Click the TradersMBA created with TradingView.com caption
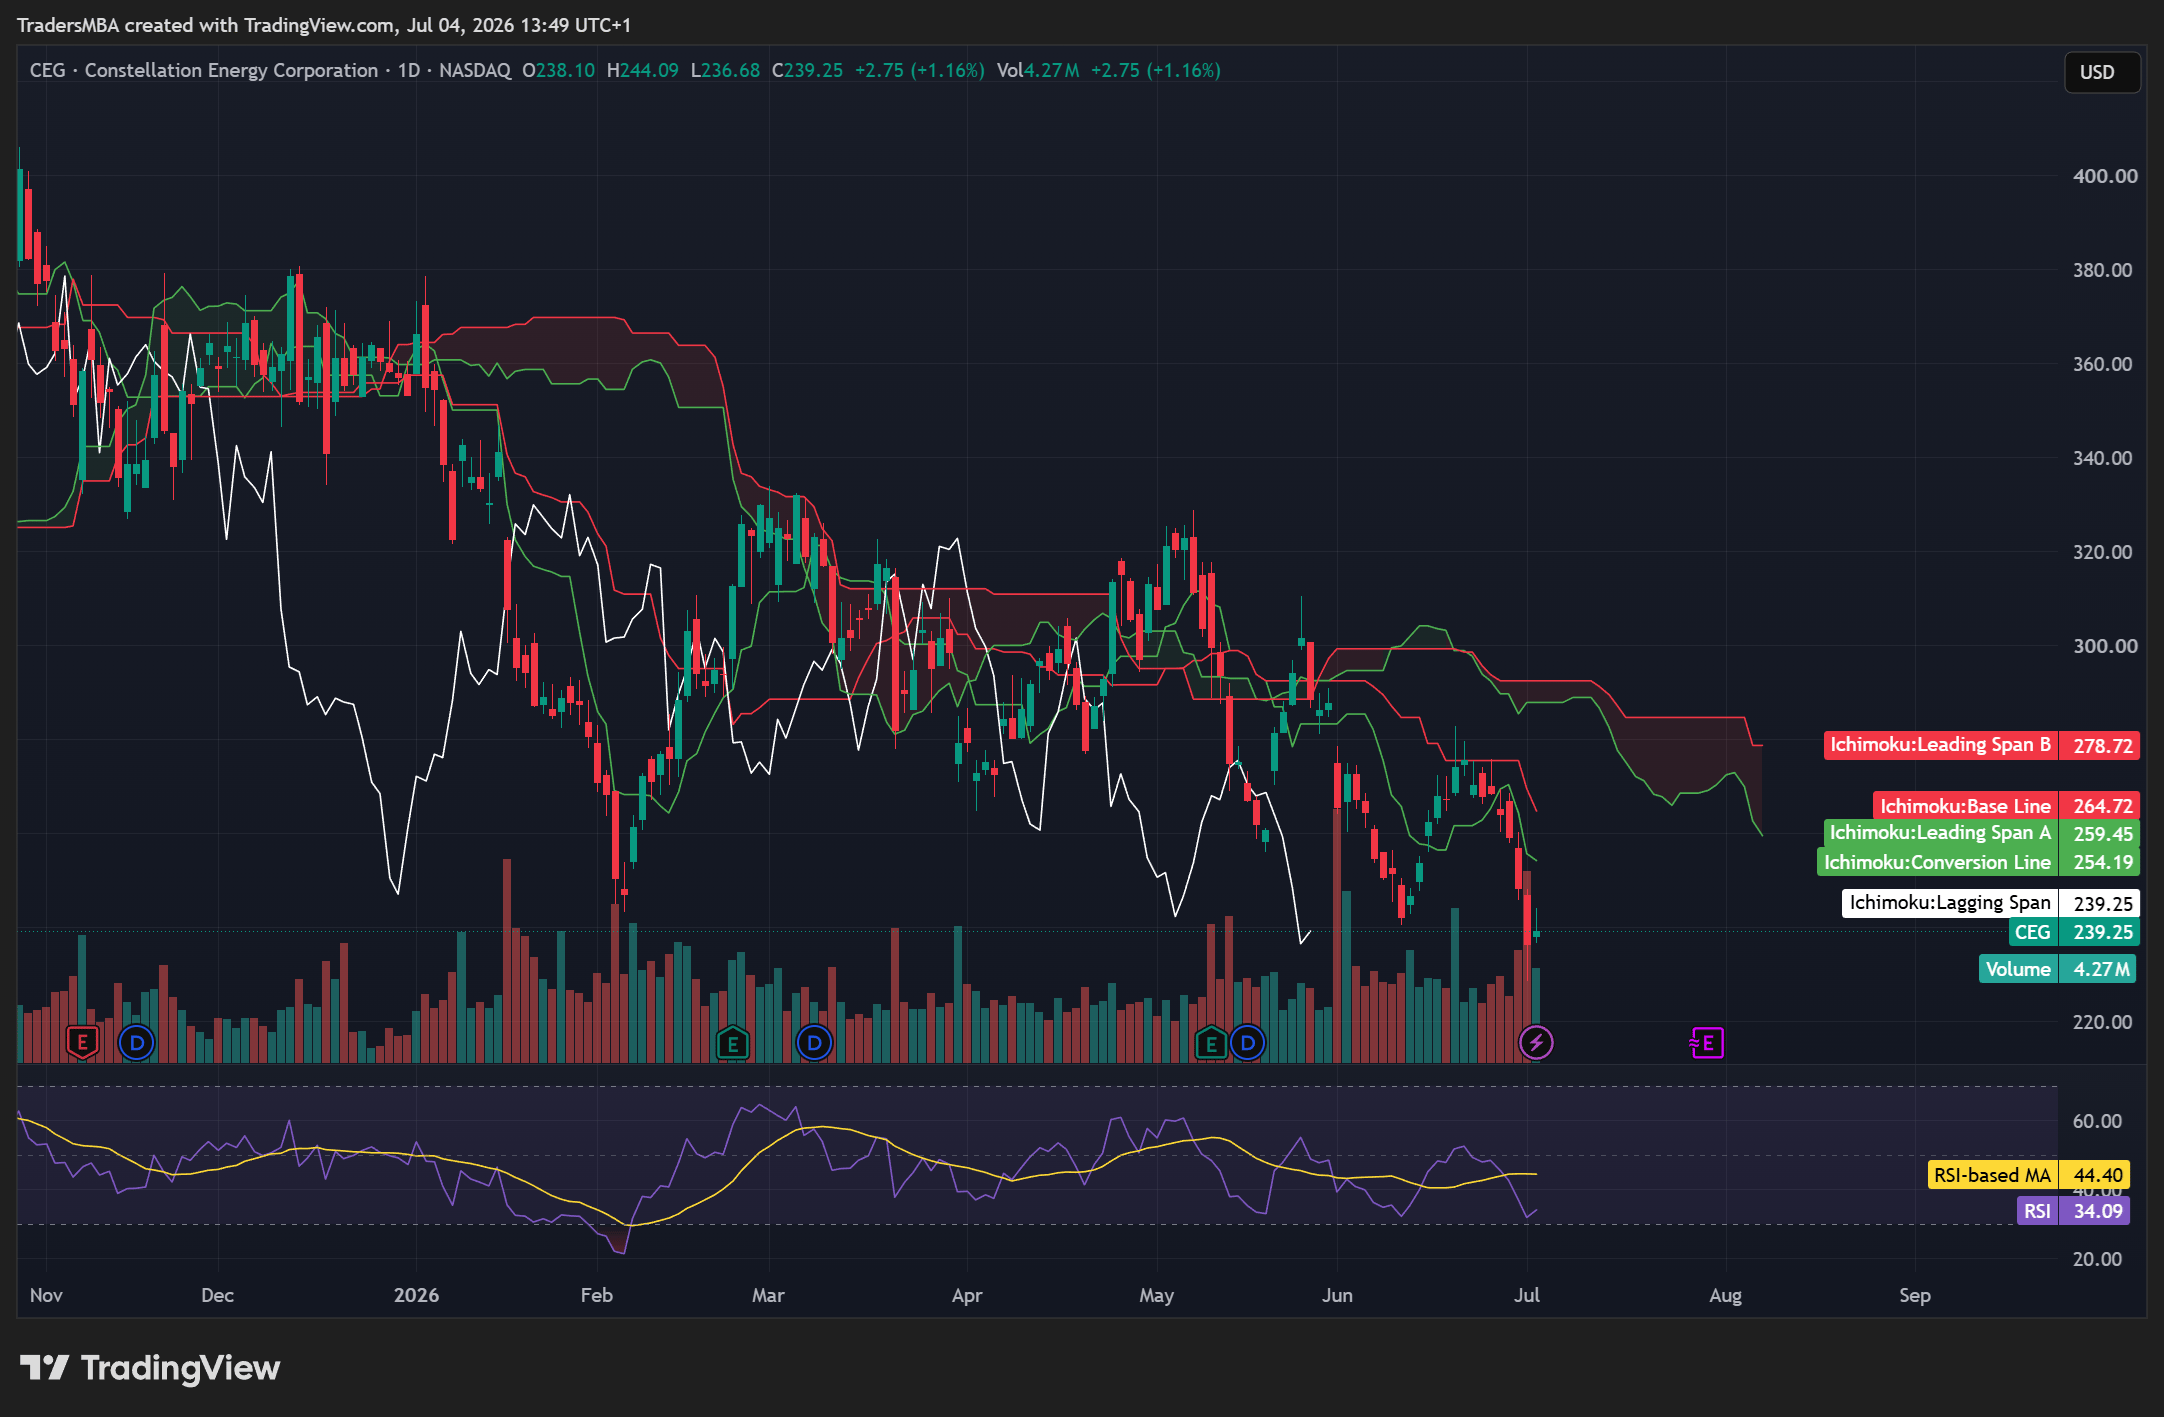The width and height of the screenshot is (2164, 1417). pos(324,25)
